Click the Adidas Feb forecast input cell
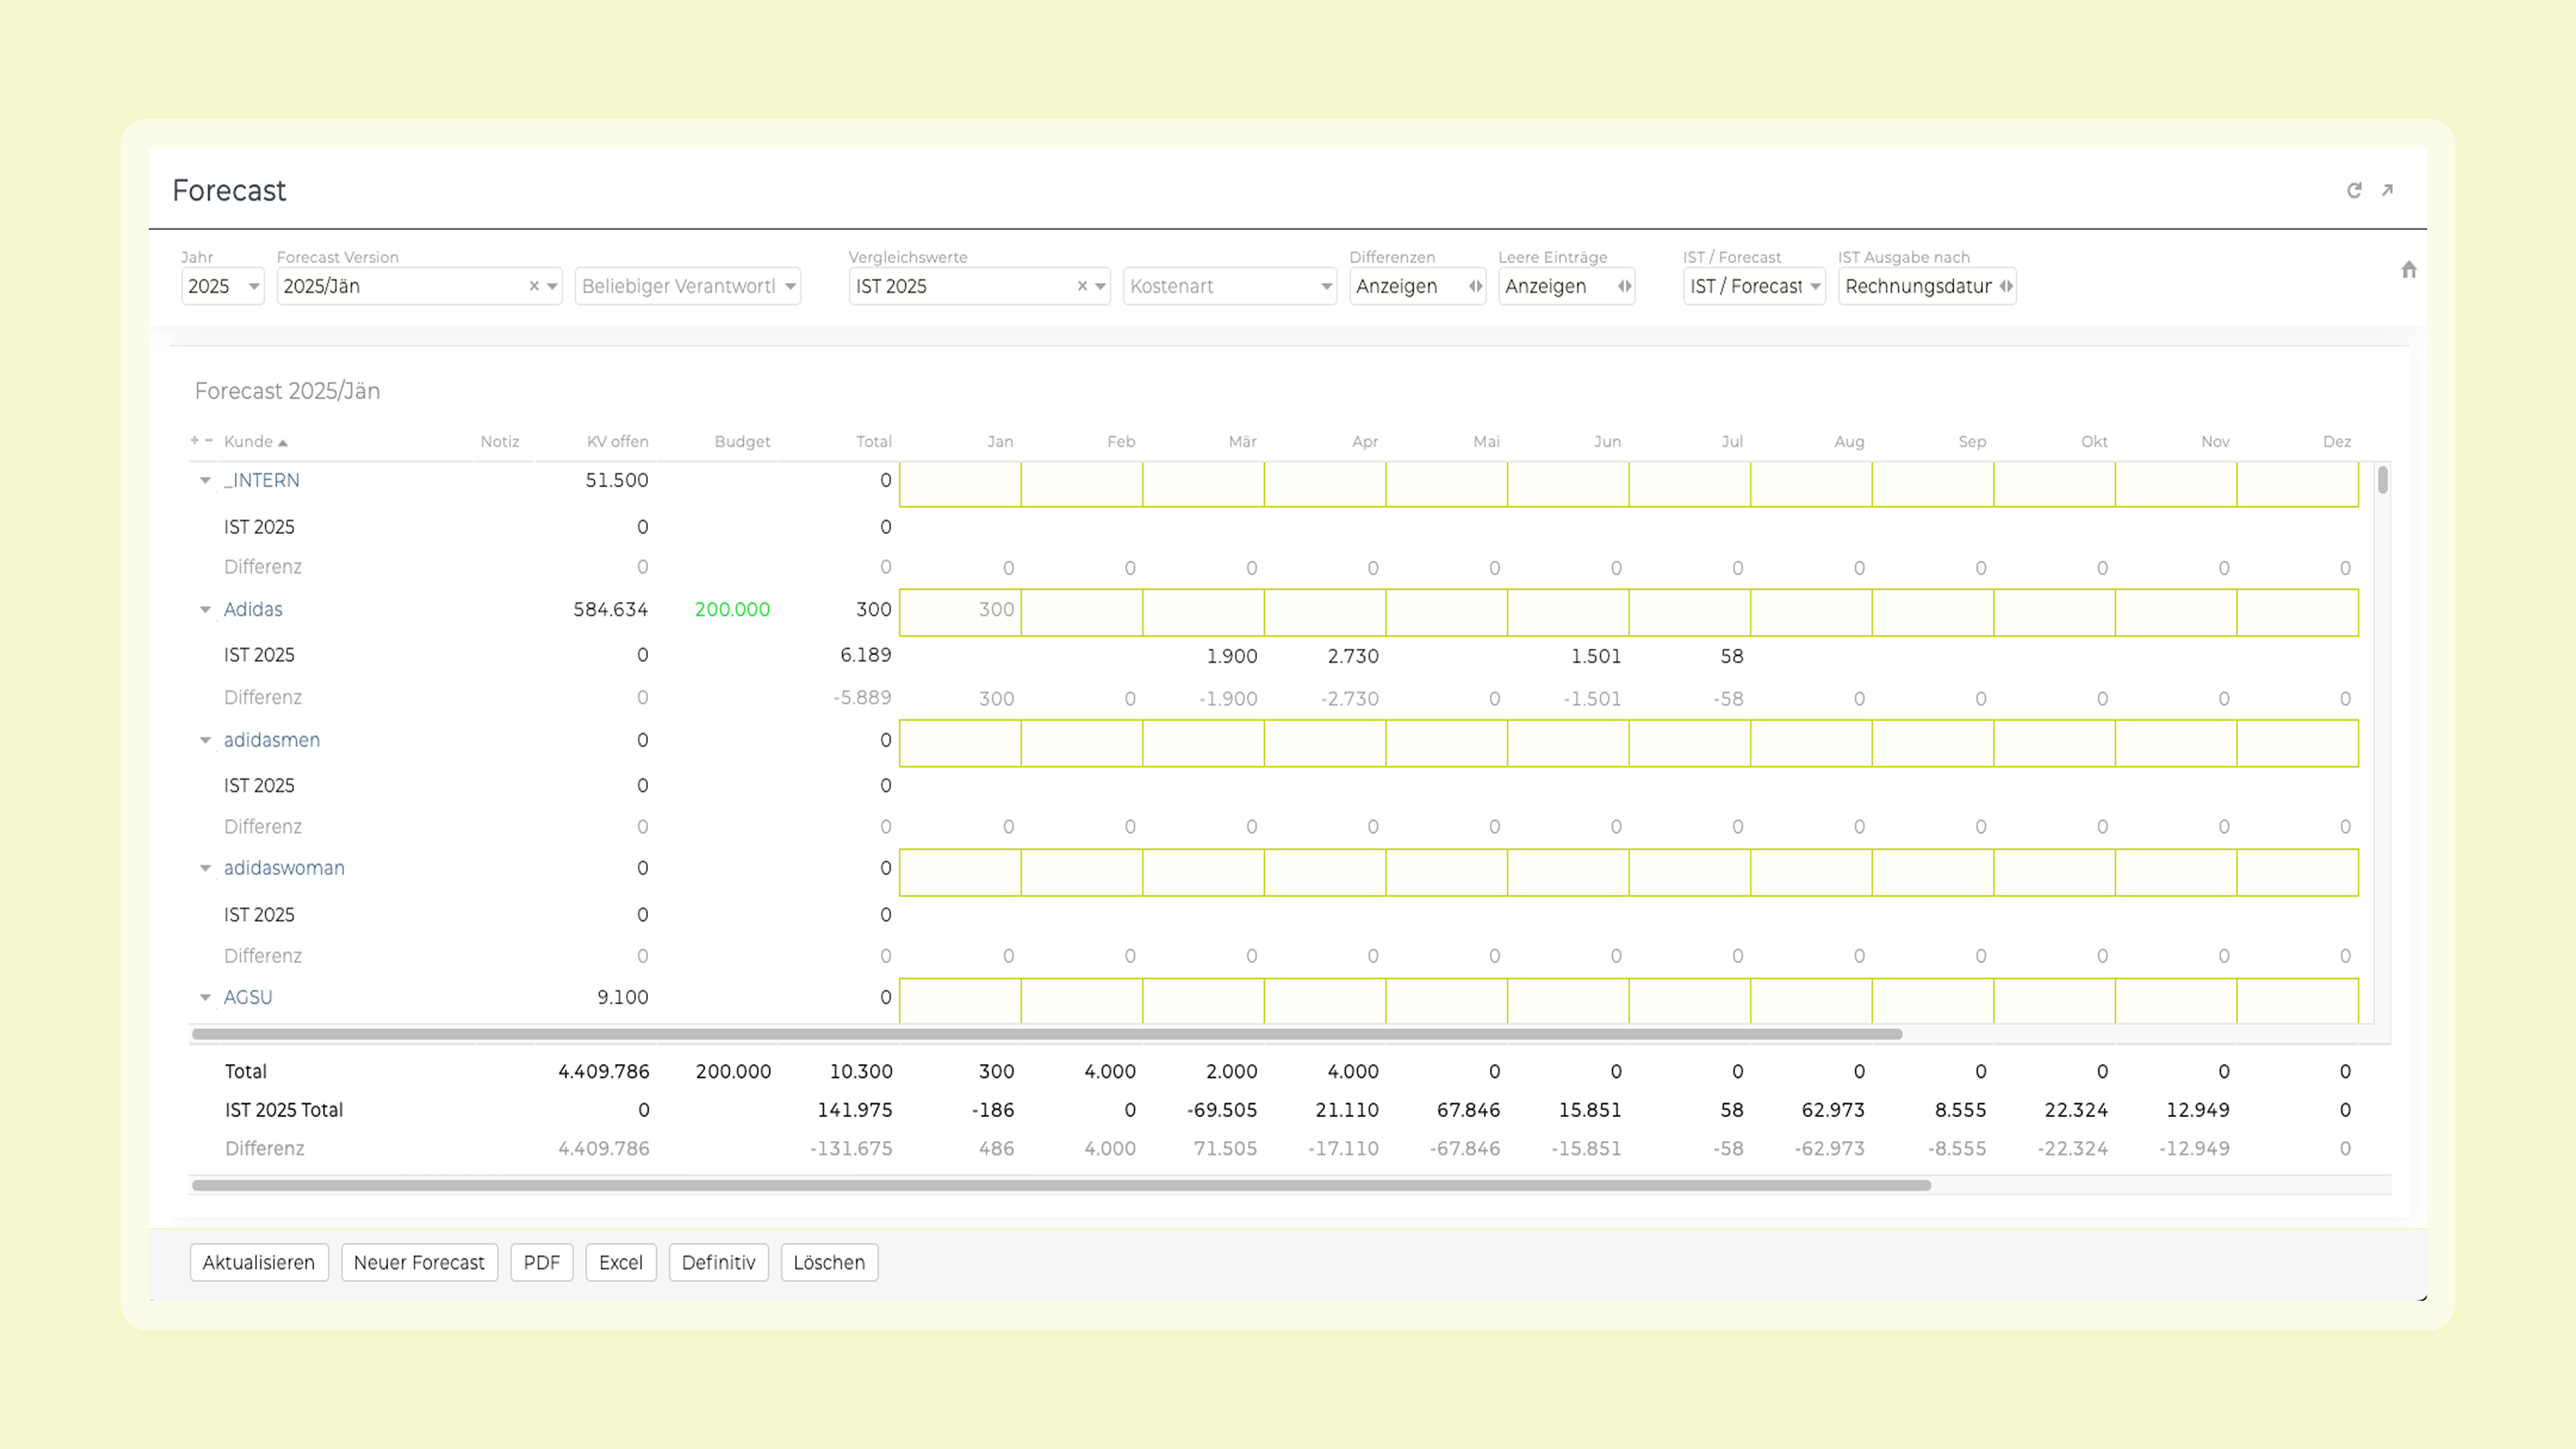The width and height of the screenshot is (2576, 1449). [1081, 611]
